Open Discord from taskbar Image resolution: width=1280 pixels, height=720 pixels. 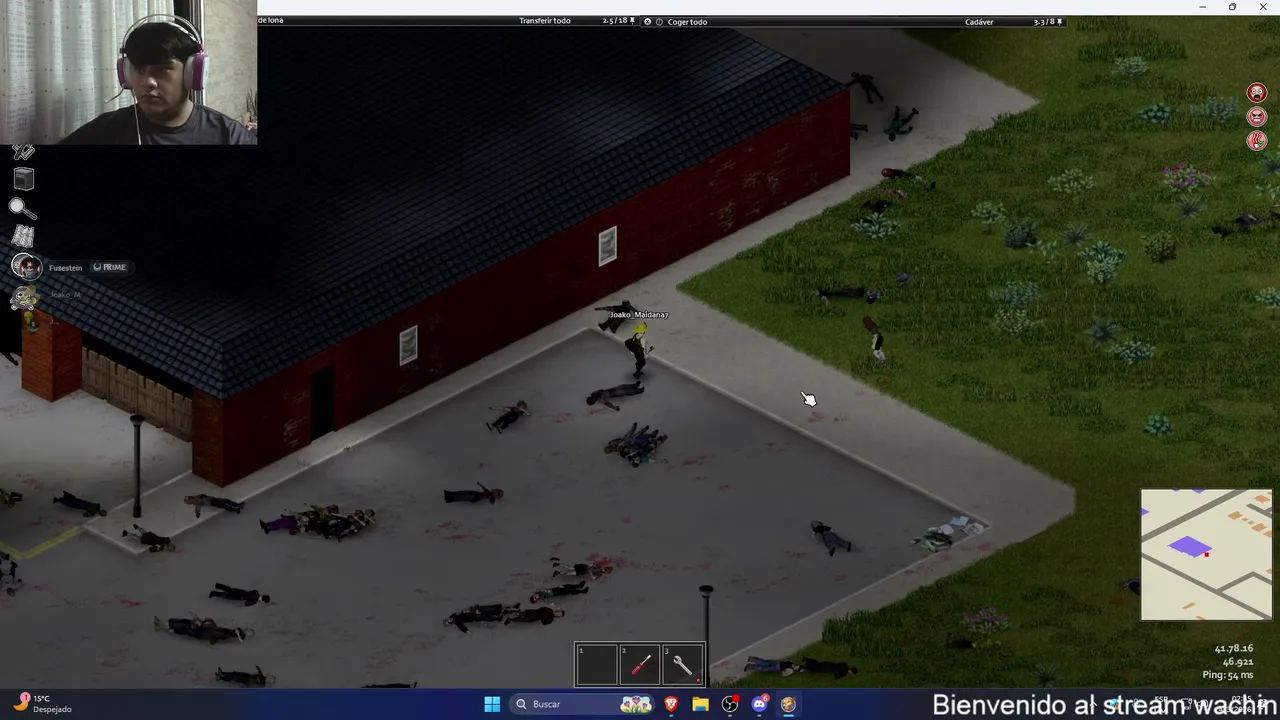[x=759, y=704]
